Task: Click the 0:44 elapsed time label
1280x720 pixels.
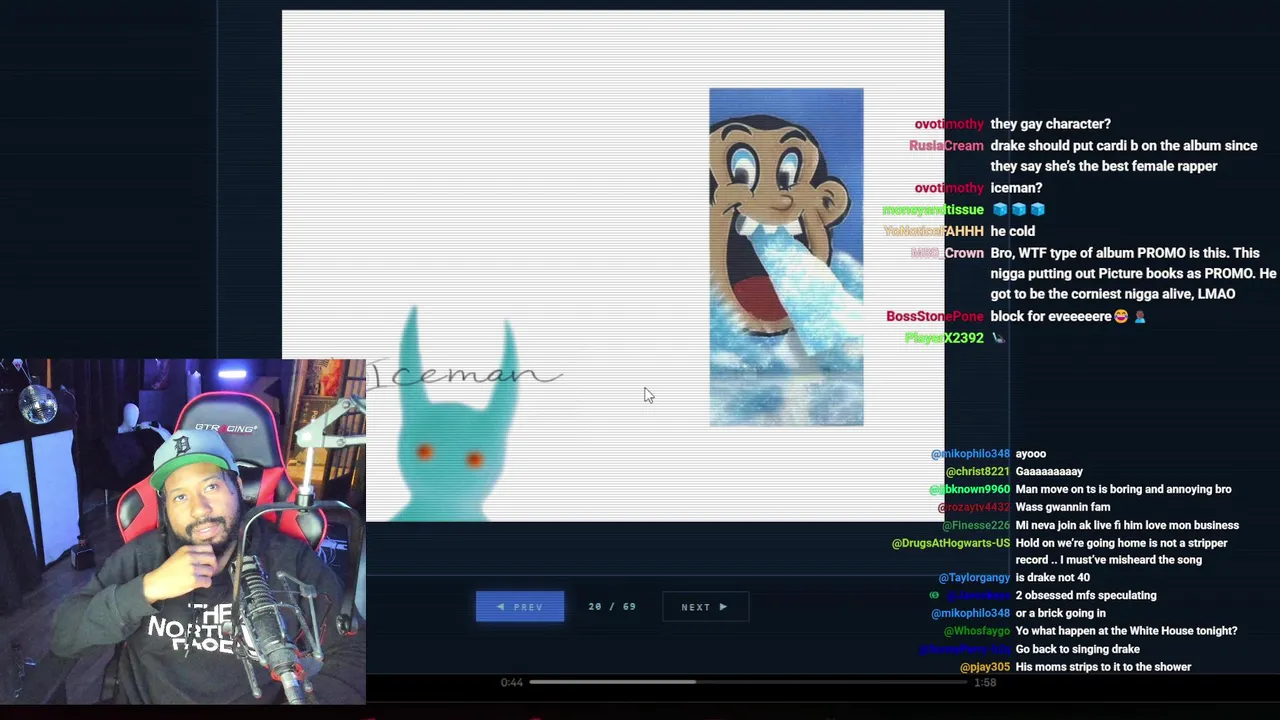Action: click(x=512, y=682)
